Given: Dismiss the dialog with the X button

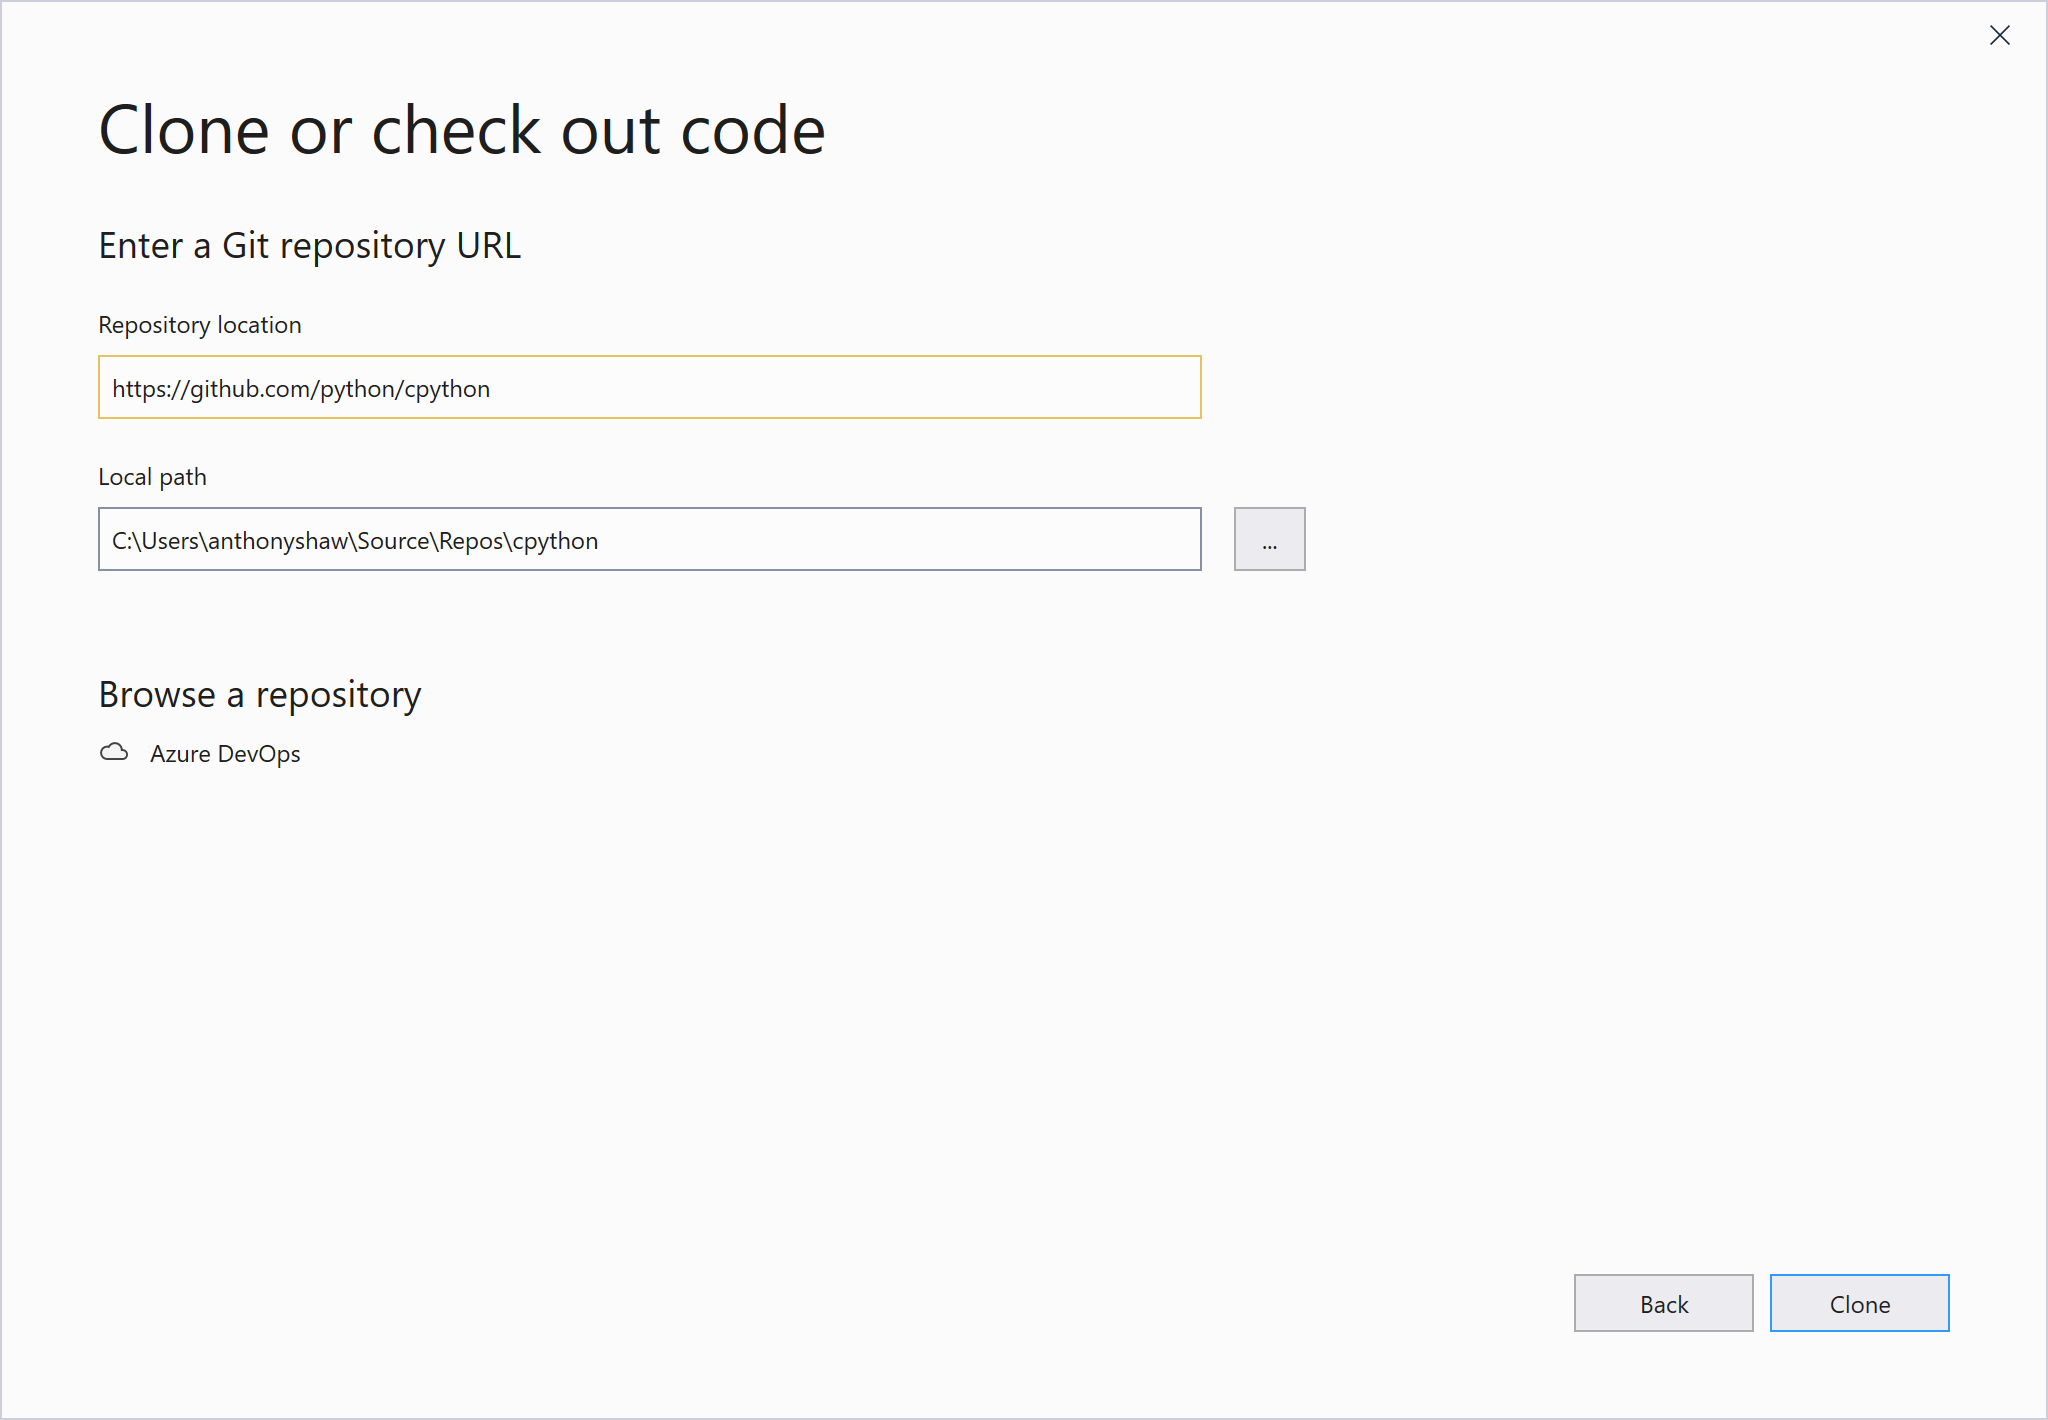Looking at the screenshot, I should click(2000, 36).
